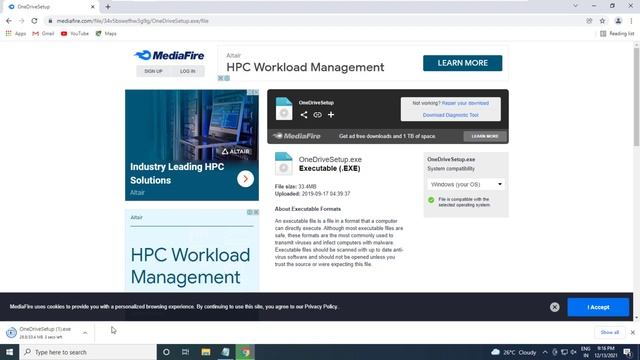Viewport: 640px width, 360px height.
Task: Open the Maps bookmark
Action: click(106, 33)
